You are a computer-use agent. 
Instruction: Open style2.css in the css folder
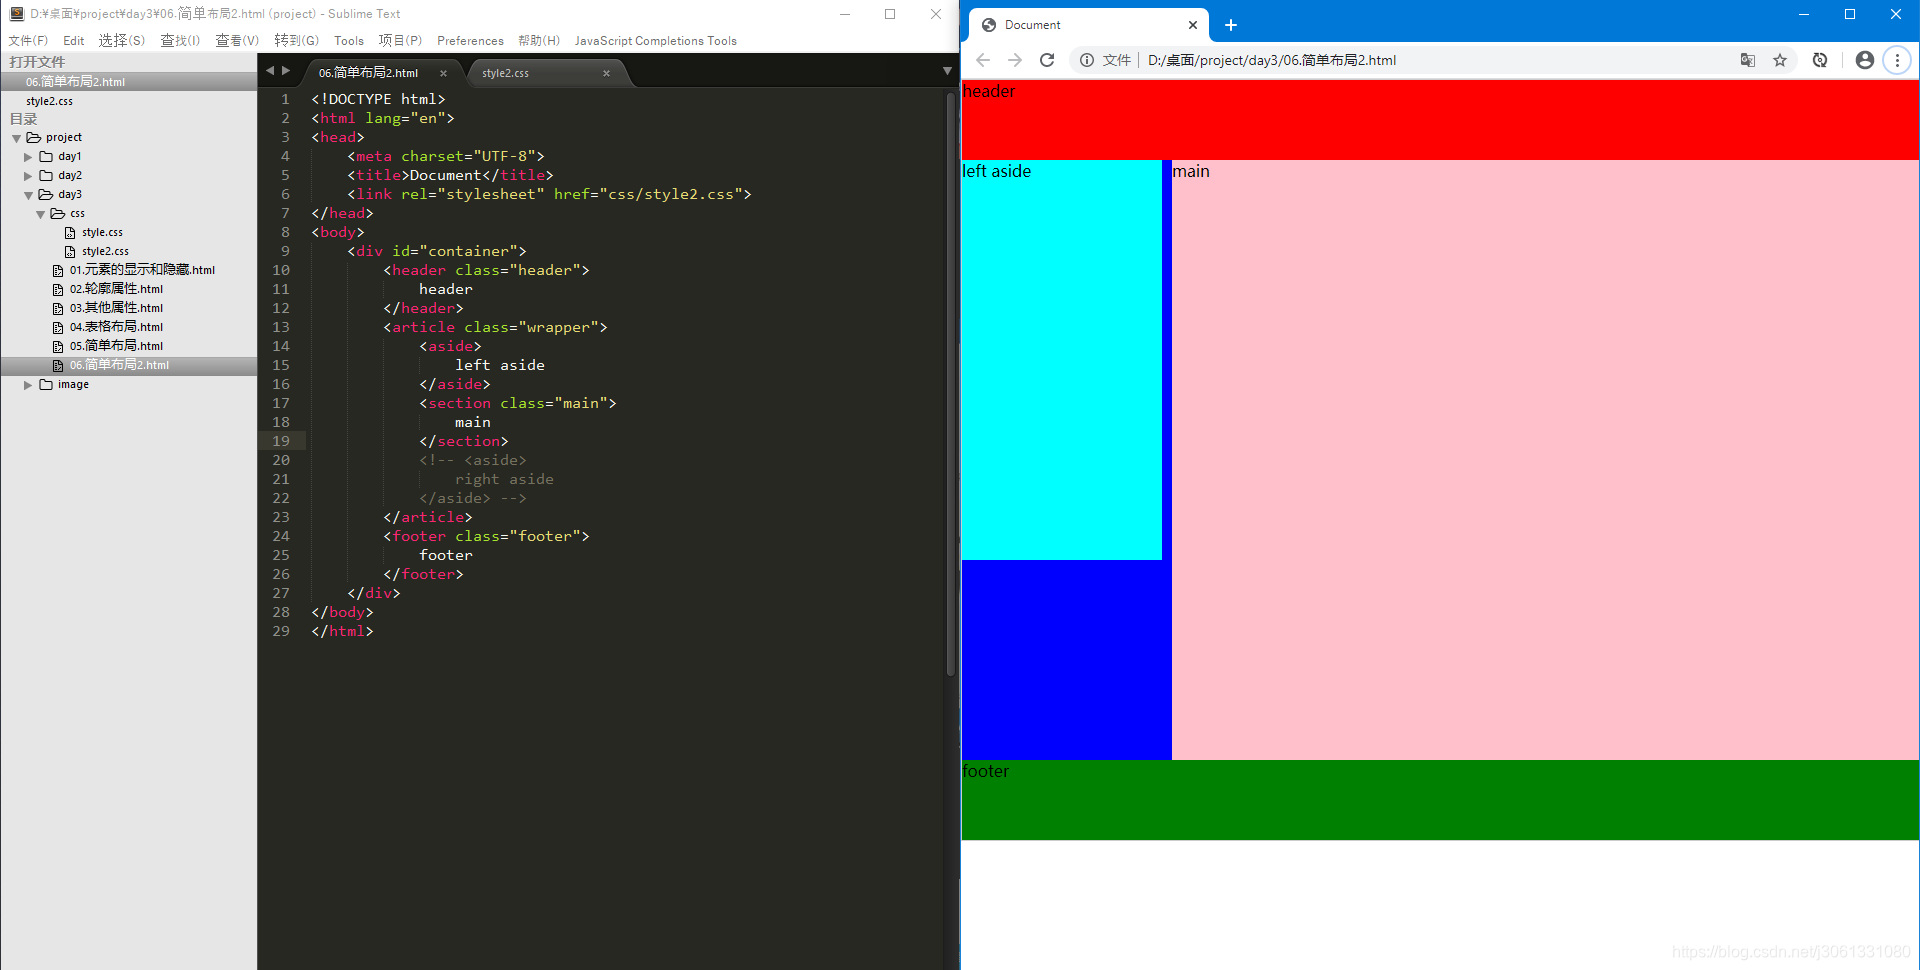coord(105,251)
